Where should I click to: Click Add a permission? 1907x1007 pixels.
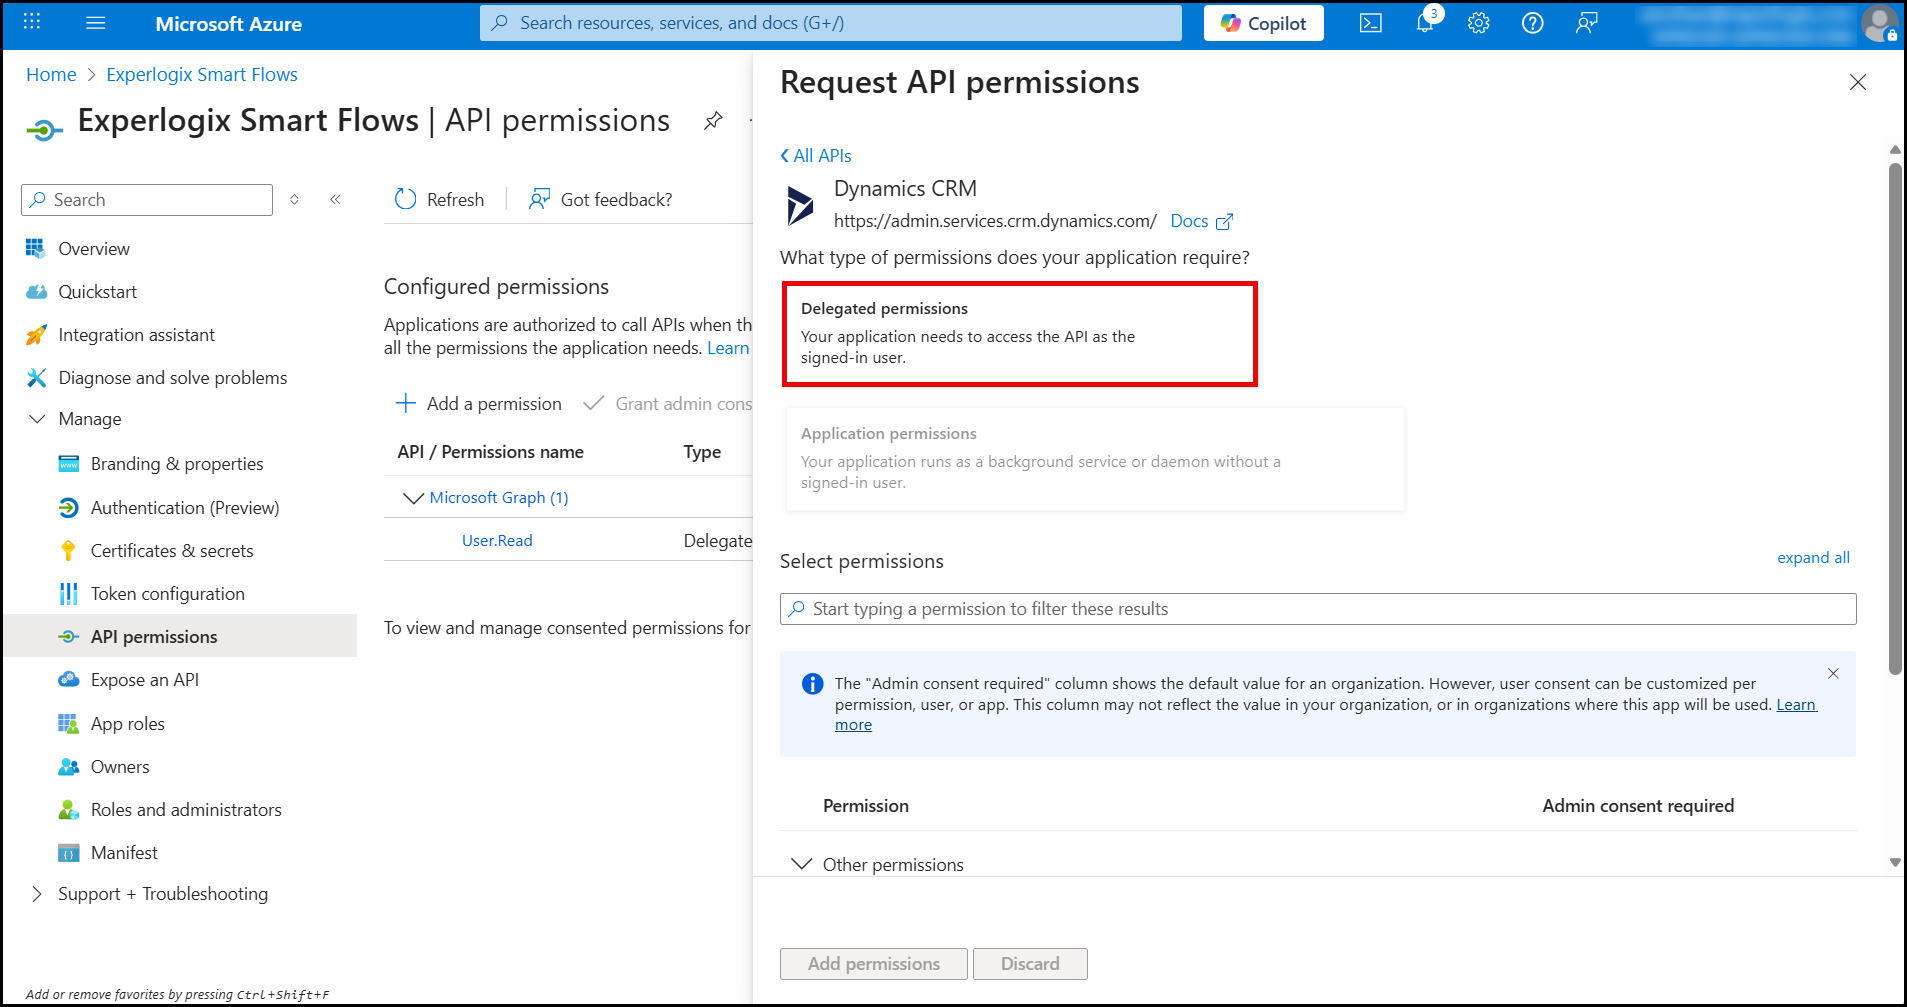pos(478,403)
